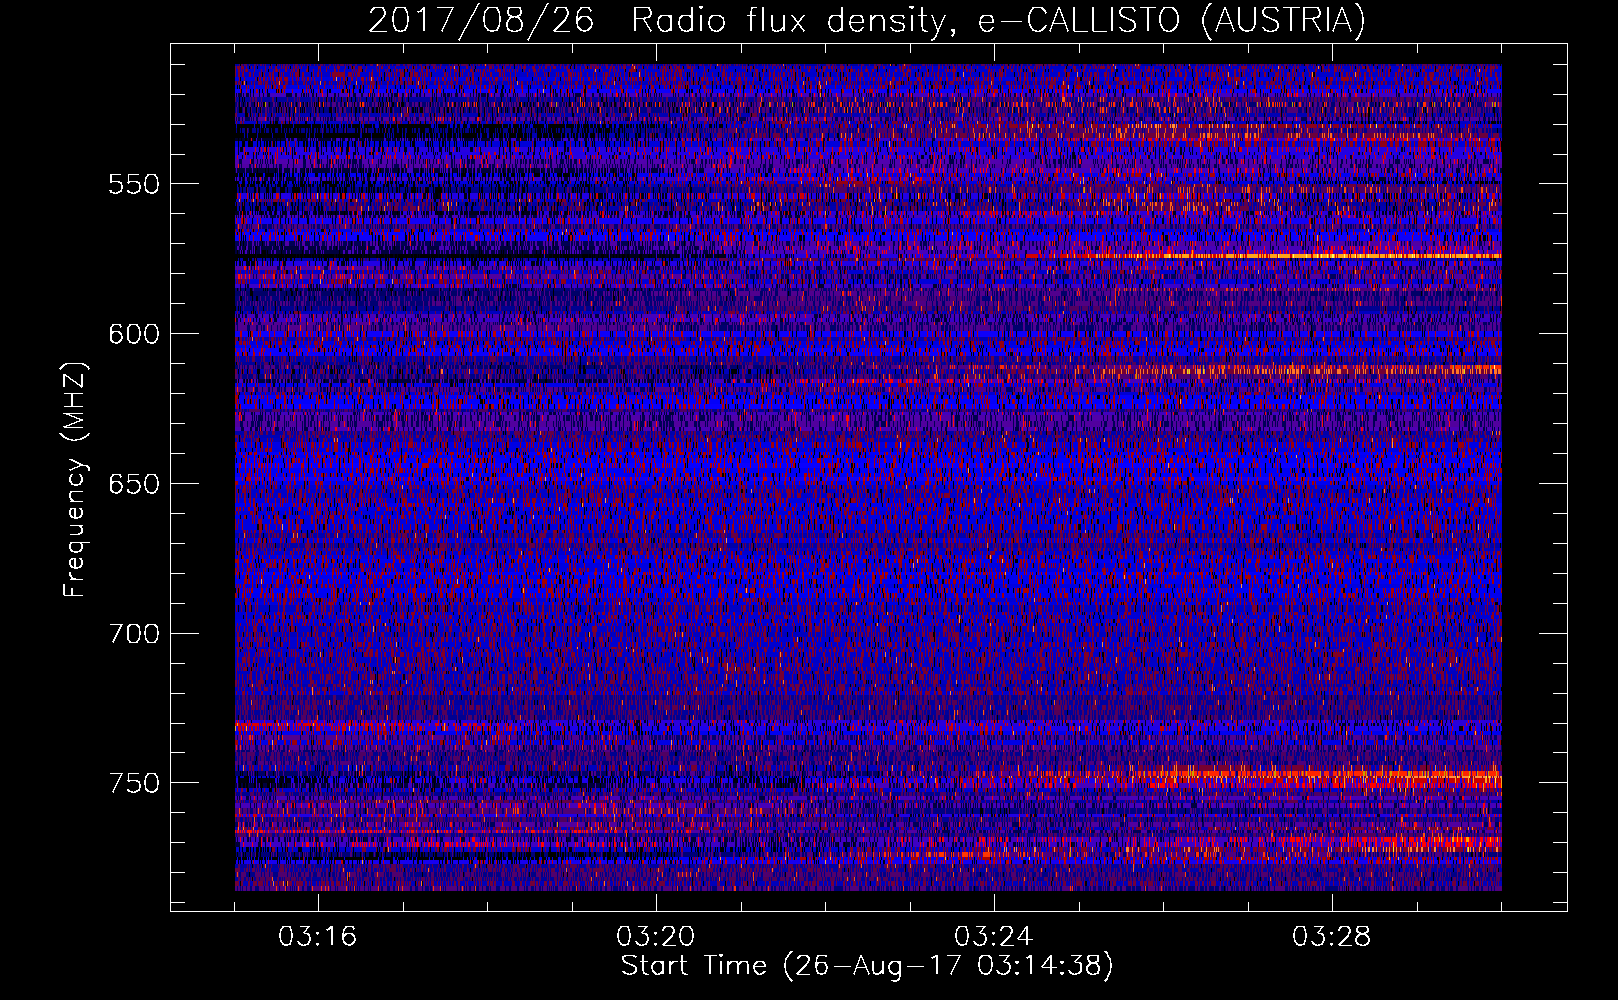Click the 550 frequency tick label
1618x1000 pixels.
click(134, 184)
